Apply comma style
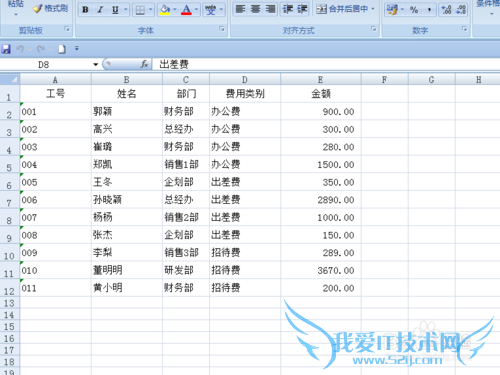Image resolution: width=500 pixels, height=375 pixels. (x=429, y=10)
